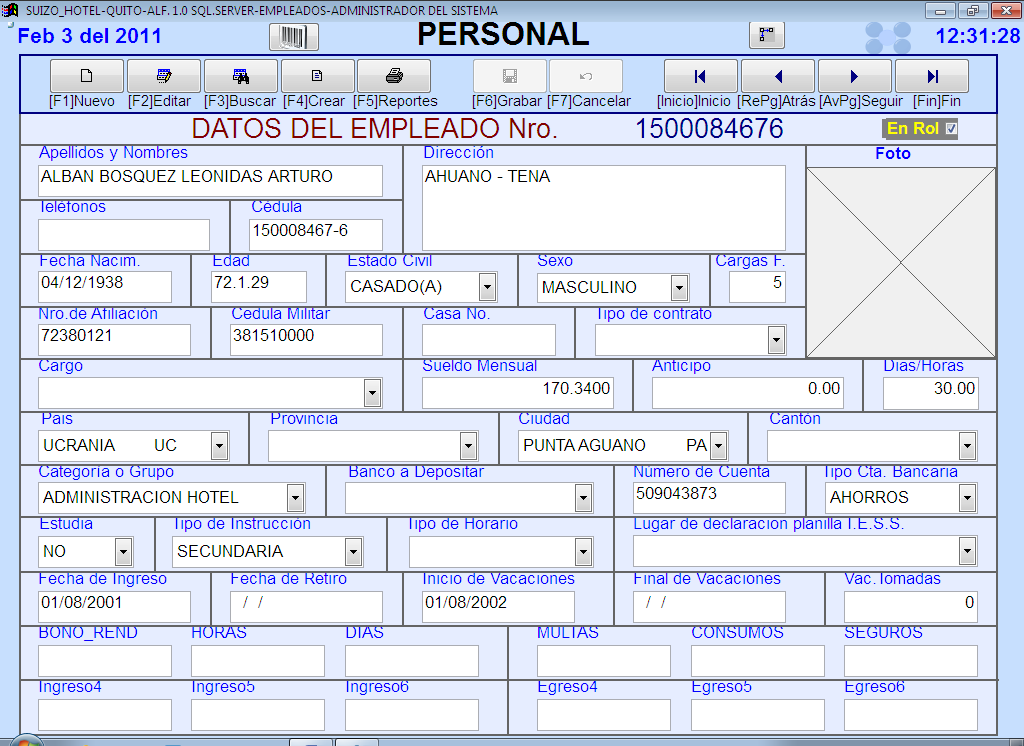Open Reportes with the printer icon
Screen dimensions: 1024x746
(x=394, y=76)
